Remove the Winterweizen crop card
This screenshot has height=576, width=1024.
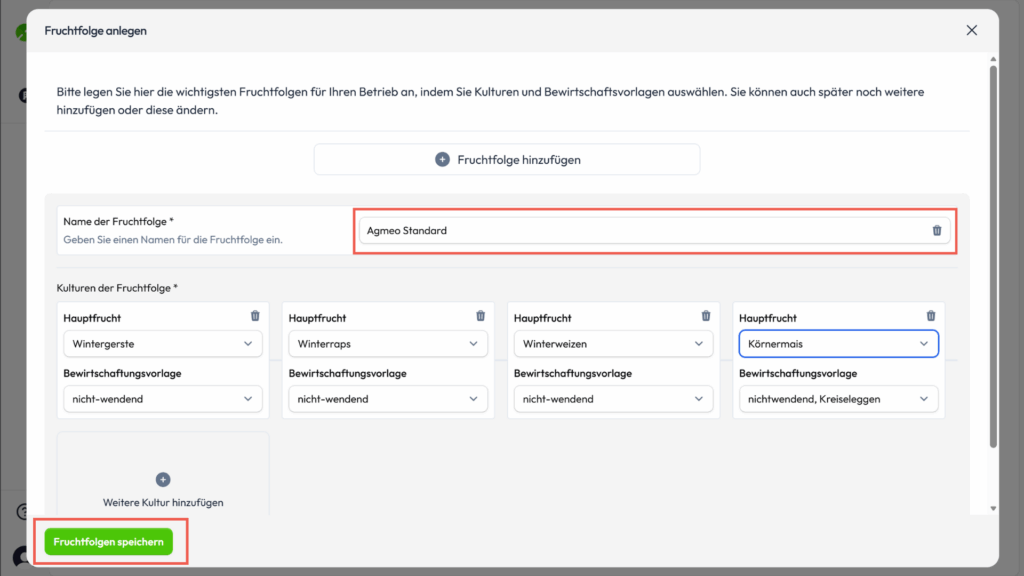tap(706, 316)
